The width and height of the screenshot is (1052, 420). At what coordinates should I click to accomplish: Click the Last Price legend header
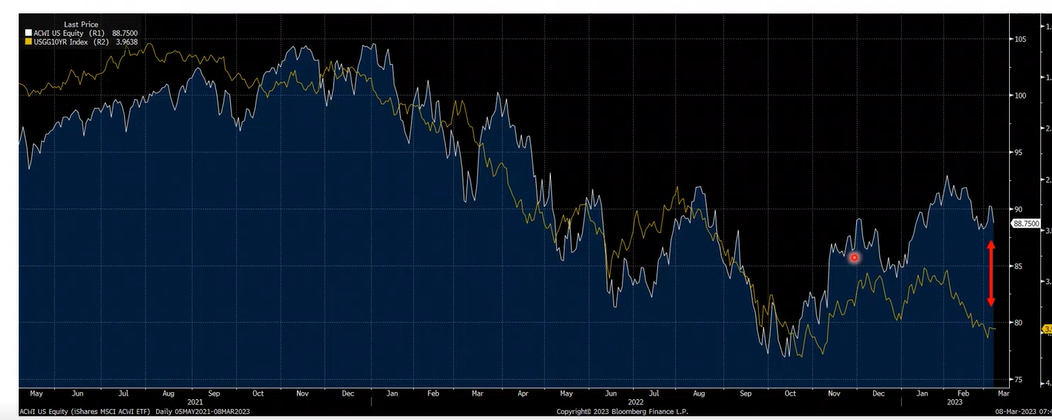pos(81,24)
